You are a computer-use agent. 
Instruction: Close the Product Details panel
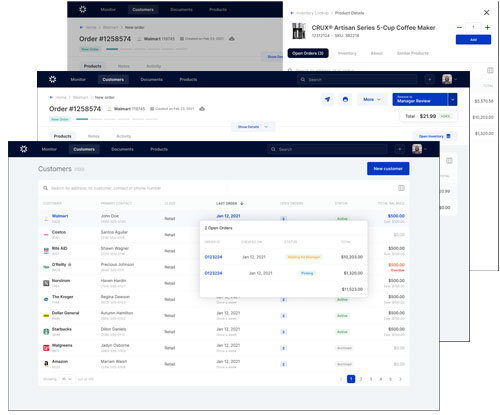click(x=487, y=13)
